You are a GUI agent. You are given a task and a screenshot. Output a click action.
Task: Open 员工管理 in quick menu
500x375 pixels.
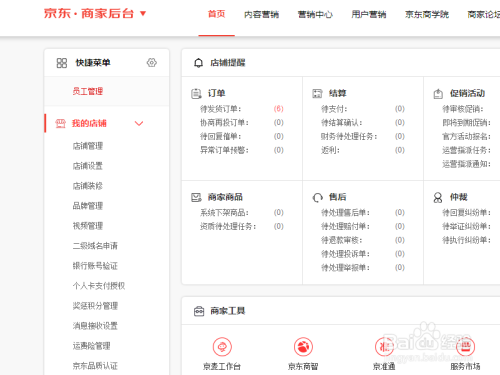click(x=88, y=91)
